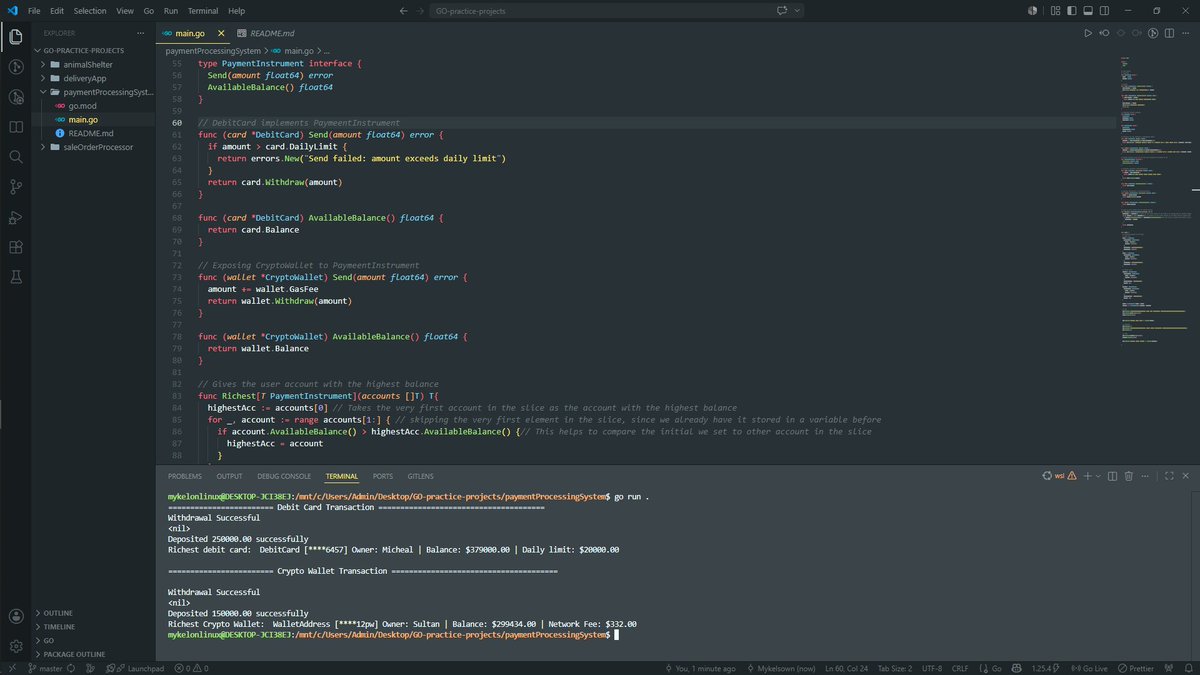Image resolution: width=1200 pixels, height=675 pixels.
Task: Split the editor to the right
Action: (x=1169, y=33)
